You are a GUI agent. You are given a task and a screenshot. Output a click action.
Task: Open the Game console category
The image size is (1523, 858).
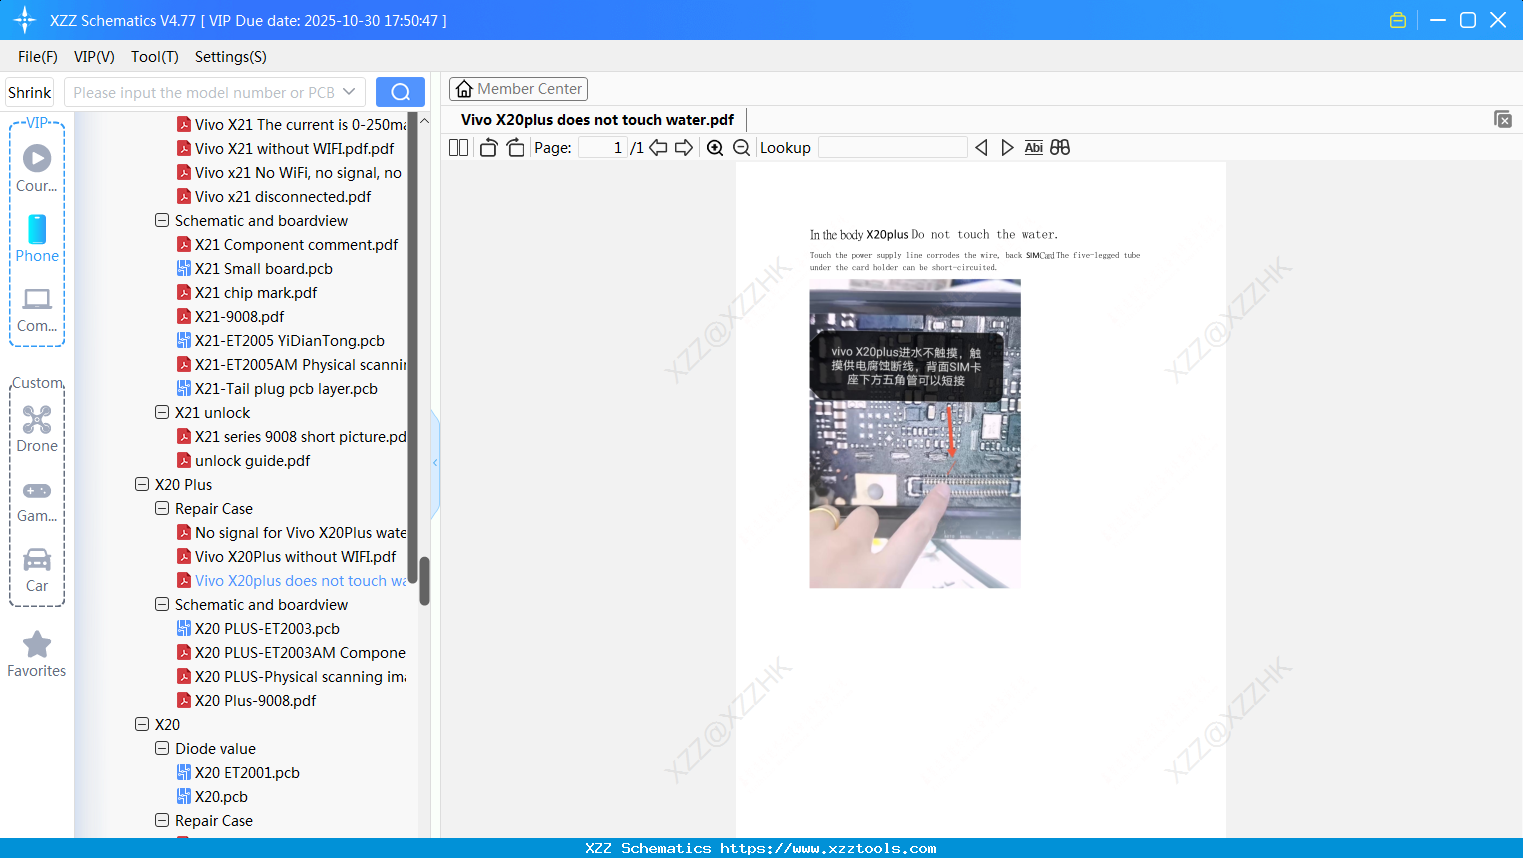[37, 501]
